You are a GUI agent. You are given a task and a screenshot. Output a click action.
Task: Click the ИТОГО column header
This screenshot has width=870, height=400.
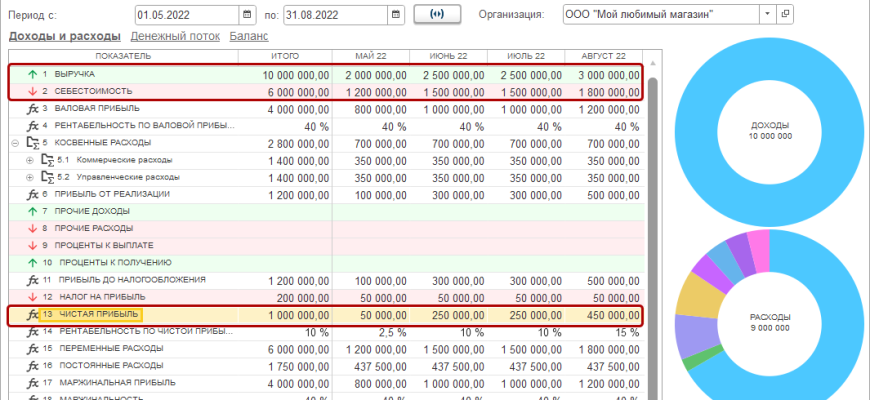285,56
